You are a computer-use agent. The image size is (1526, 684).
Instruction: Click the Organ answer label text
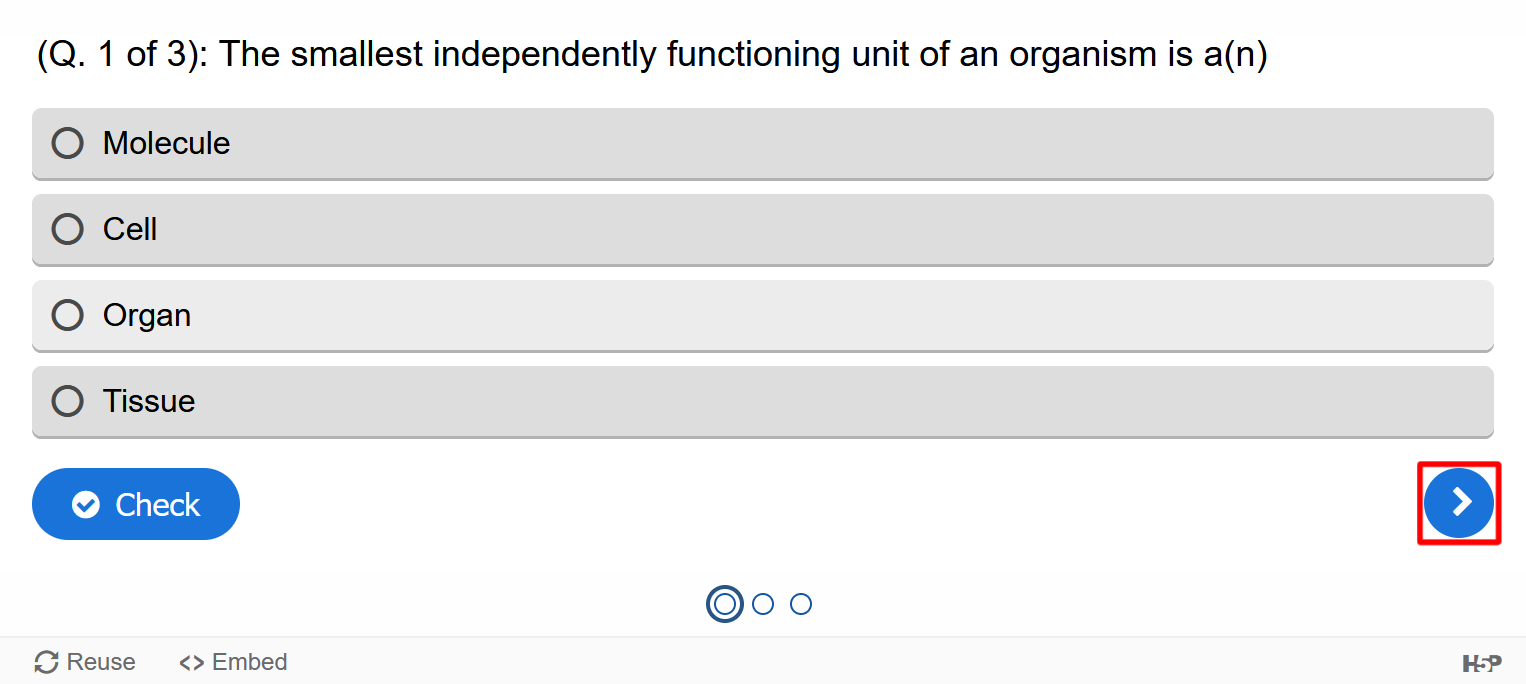(147, 315)
